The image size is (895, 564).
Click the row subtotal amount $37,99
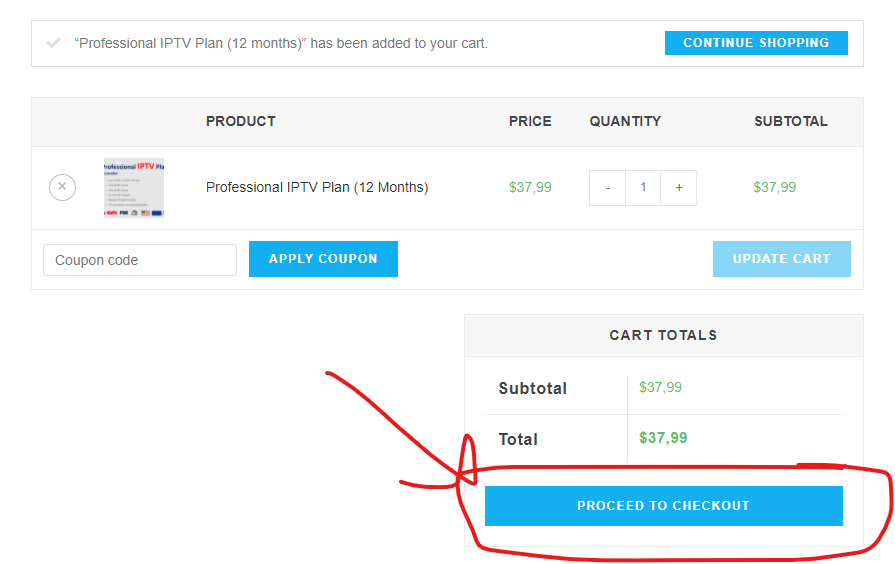point(775,187)
